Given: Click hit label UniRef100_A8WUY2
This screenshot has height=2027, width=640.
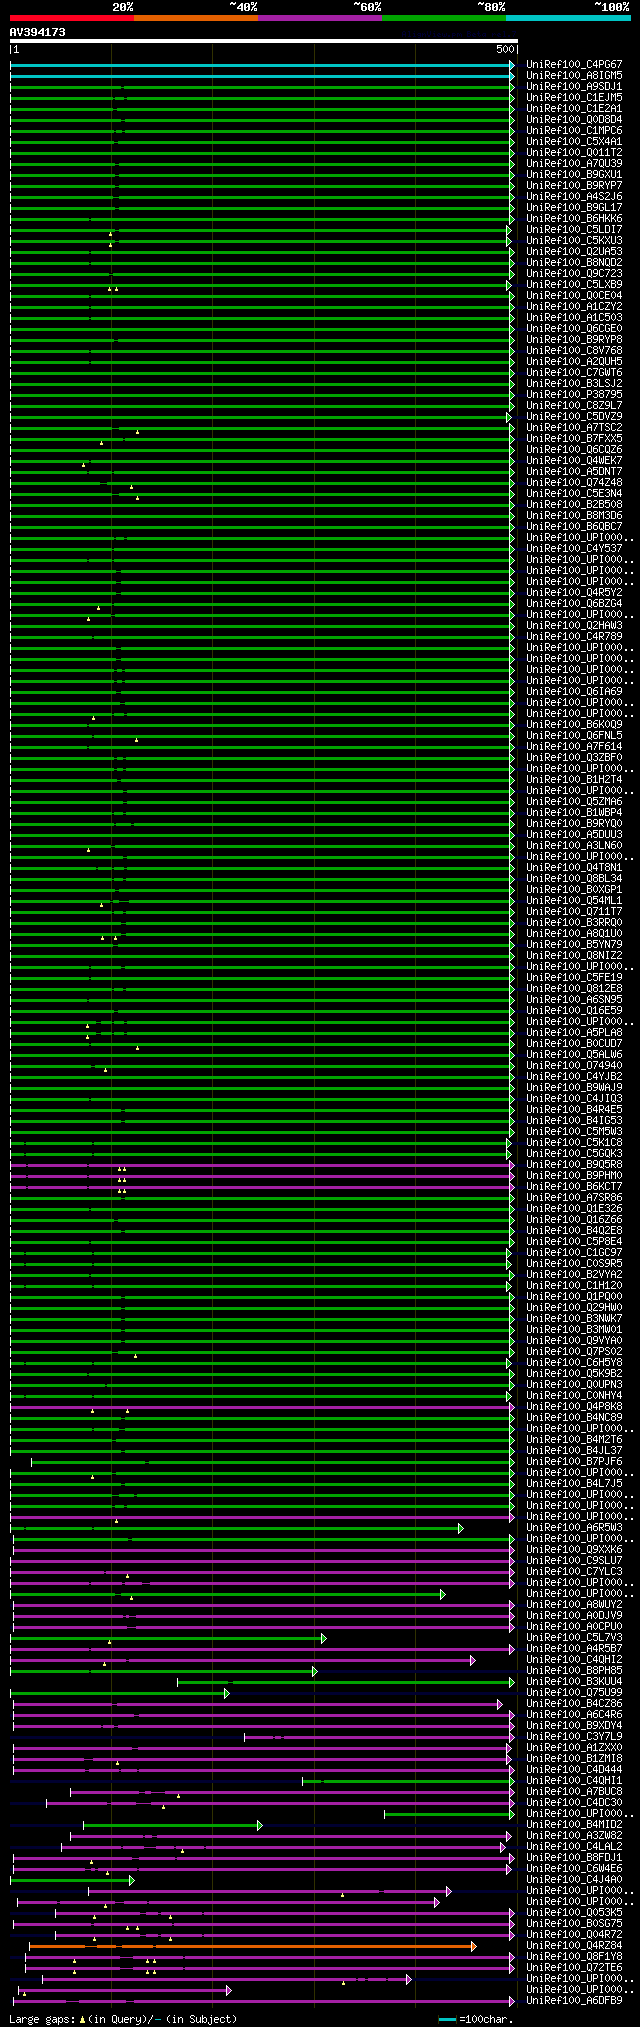Looking at the screenshot, I should 574,1605.
